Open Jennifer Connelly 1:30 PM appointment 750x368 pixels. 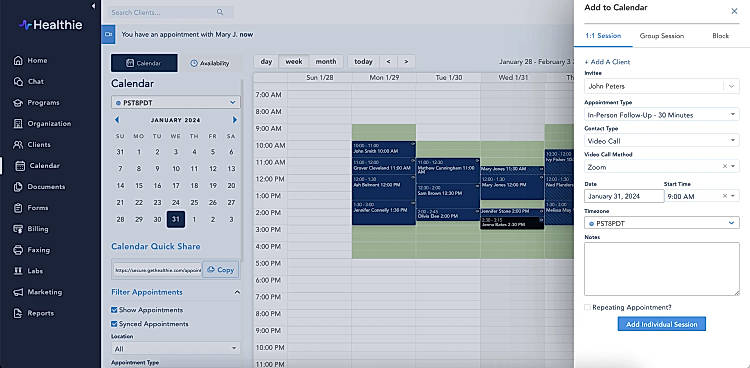click(x=384, y=212)
